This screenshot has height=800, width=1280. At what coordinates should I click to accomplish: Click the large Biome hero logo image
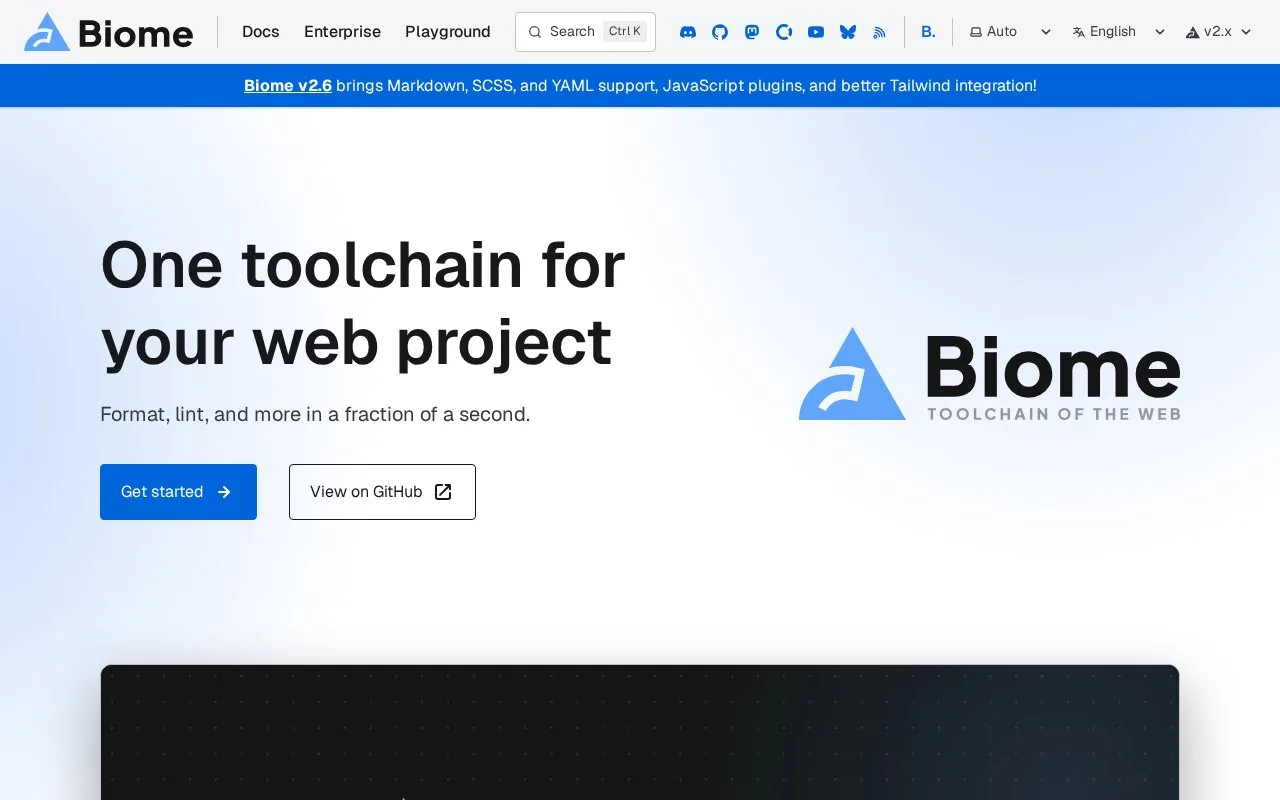point(989,374)
